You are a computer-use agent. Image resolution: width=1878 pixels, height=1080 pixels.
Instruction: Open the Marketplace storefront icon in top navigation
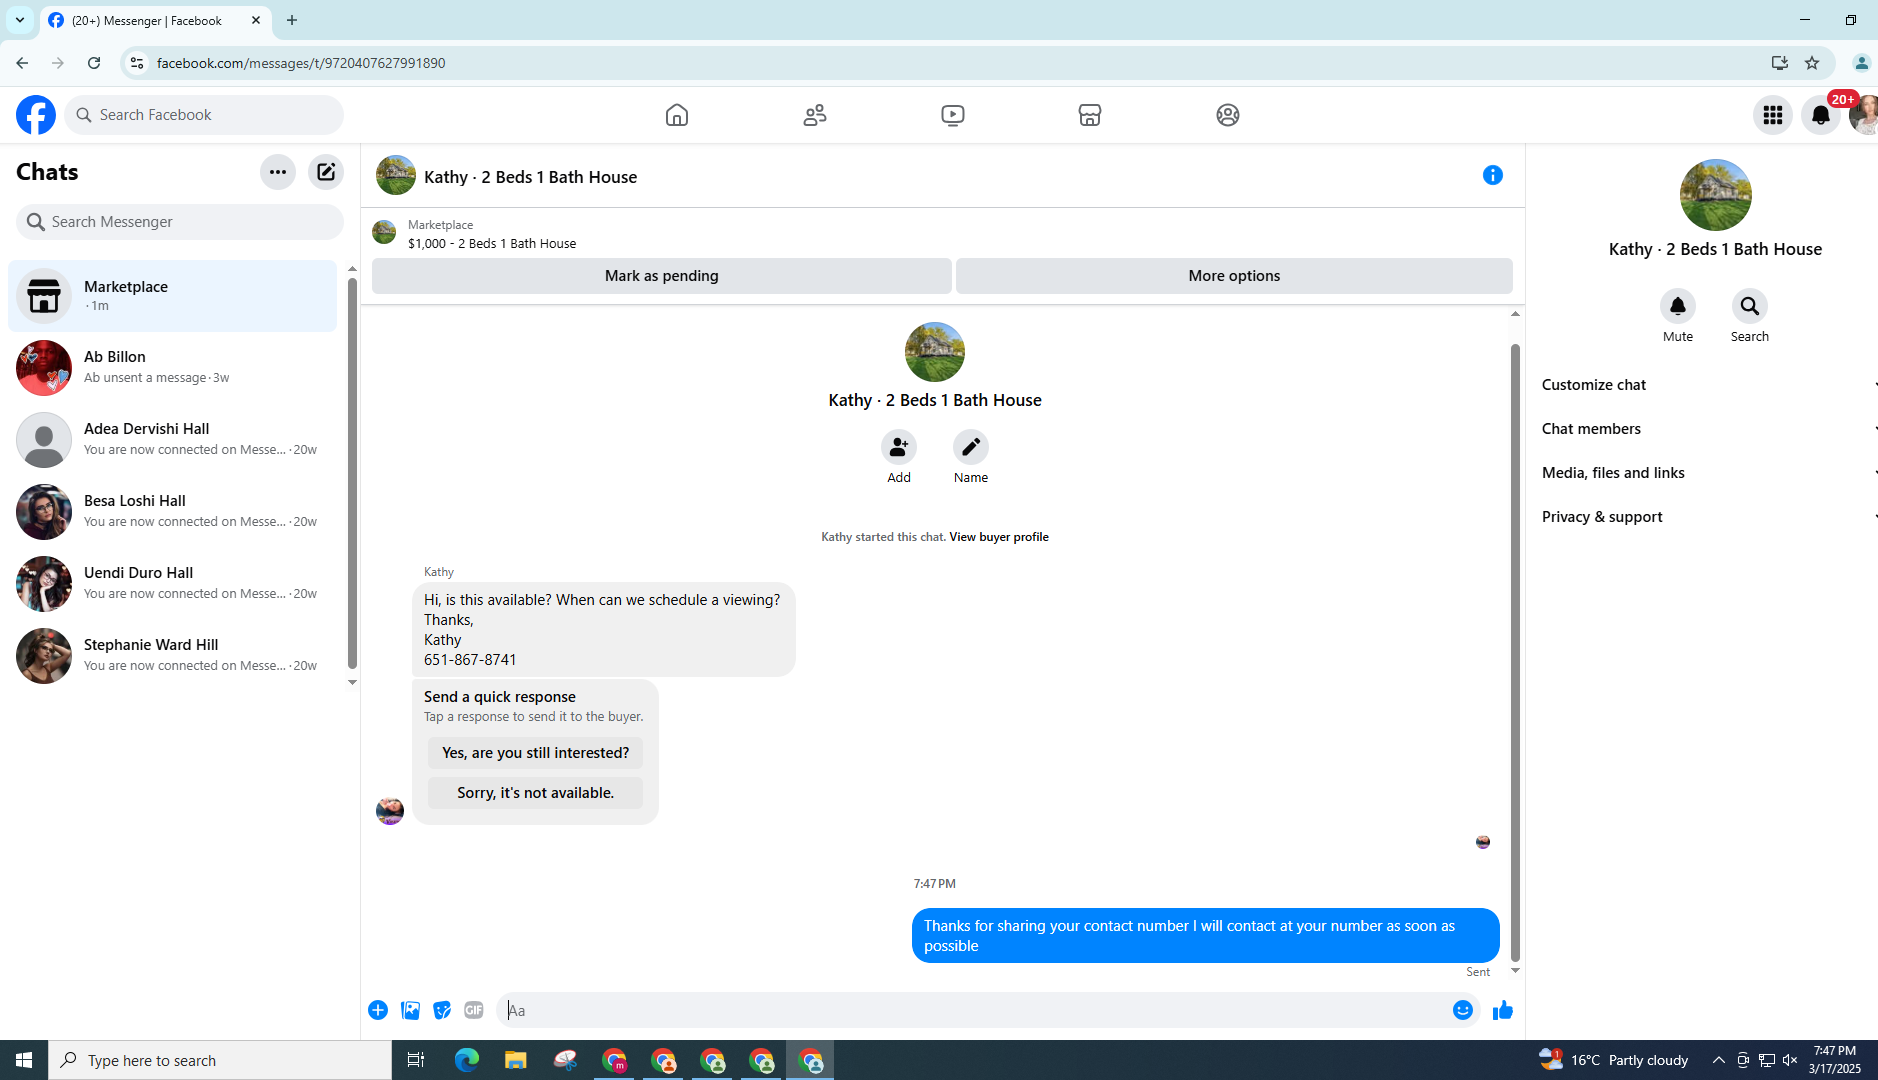[x=1090, y=115]
